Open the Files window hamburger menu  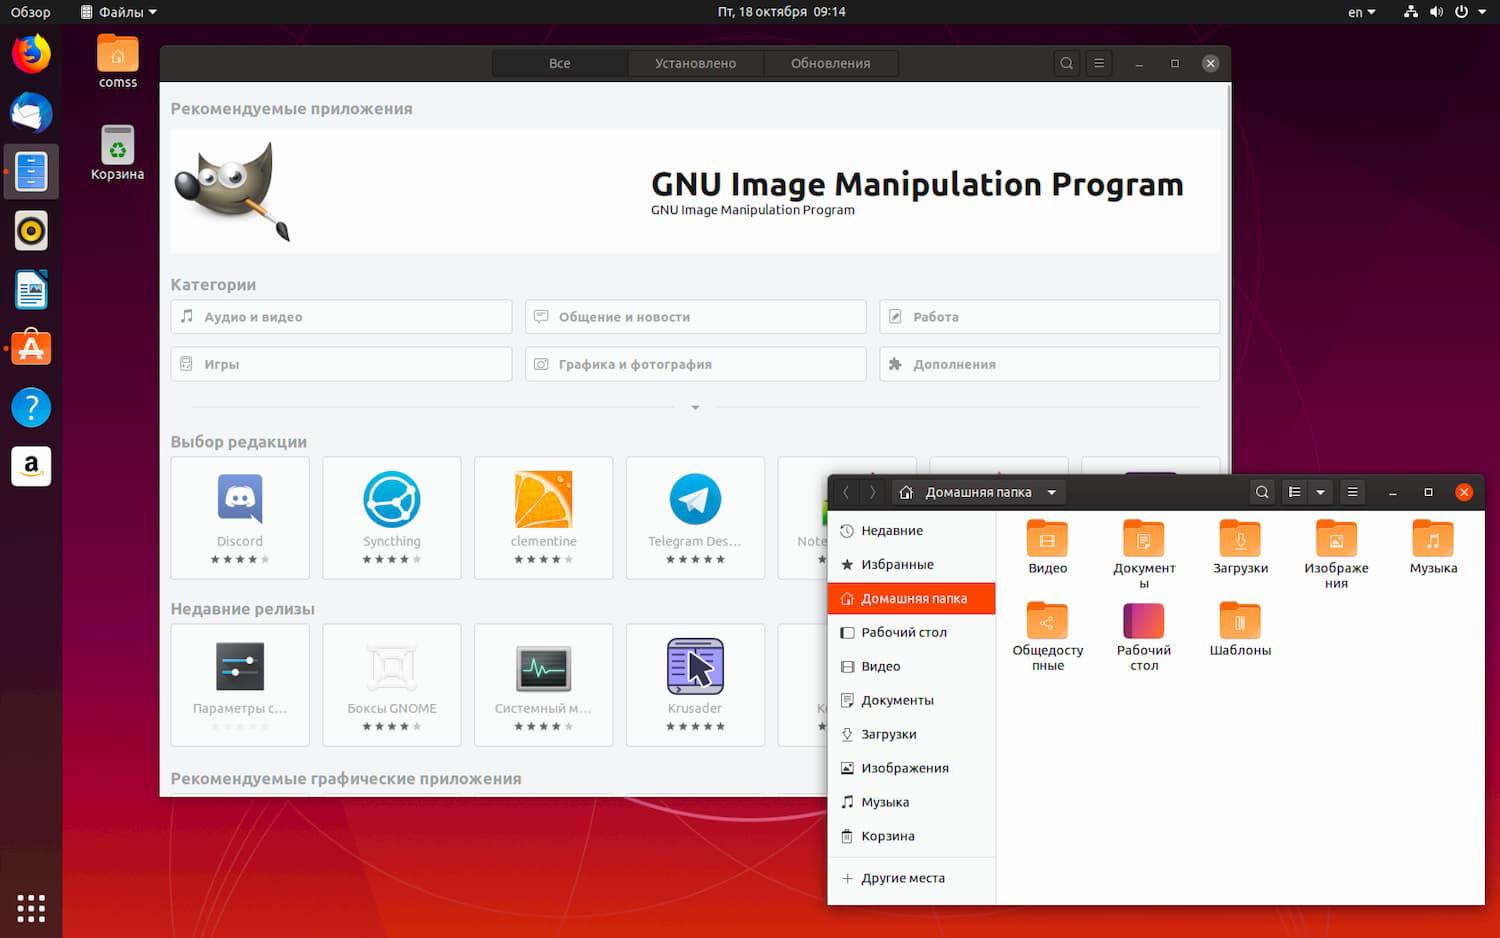1352,492
